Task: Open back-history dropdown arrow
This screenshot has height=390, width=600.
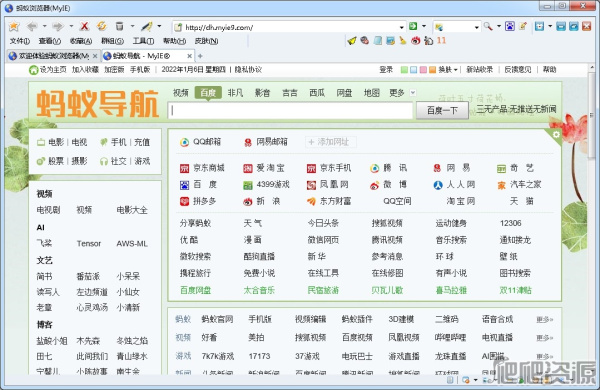Action: (44, 26)
